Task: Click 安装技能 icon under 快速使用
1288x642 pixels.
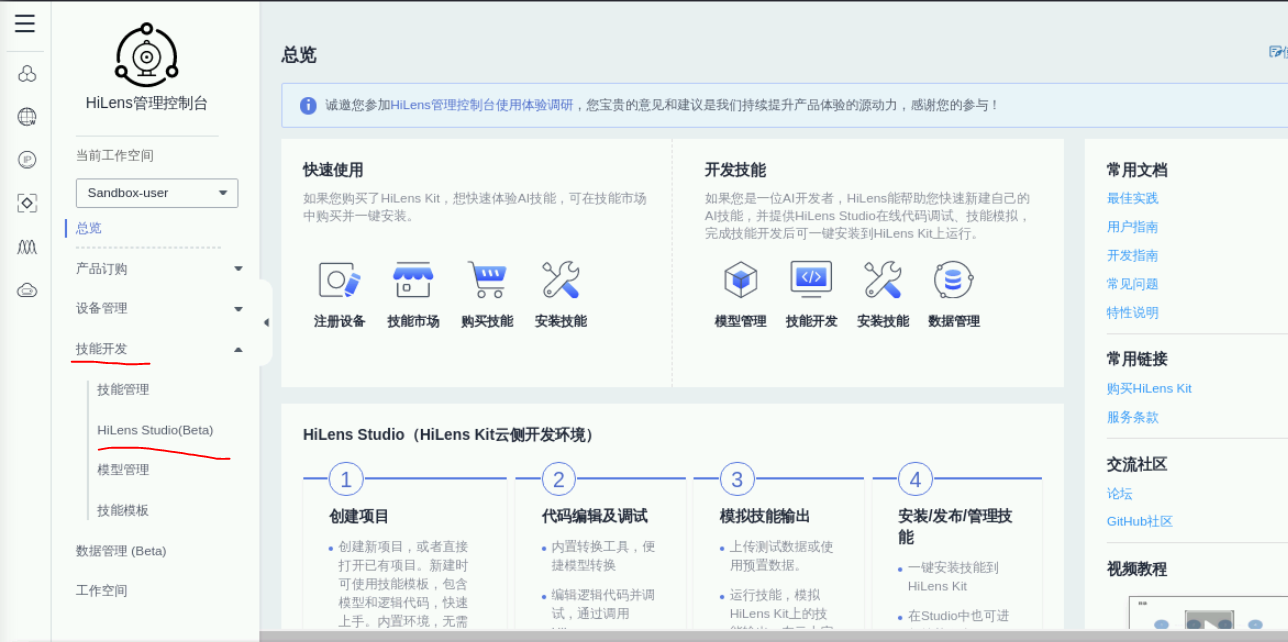Action: [560, 280]
